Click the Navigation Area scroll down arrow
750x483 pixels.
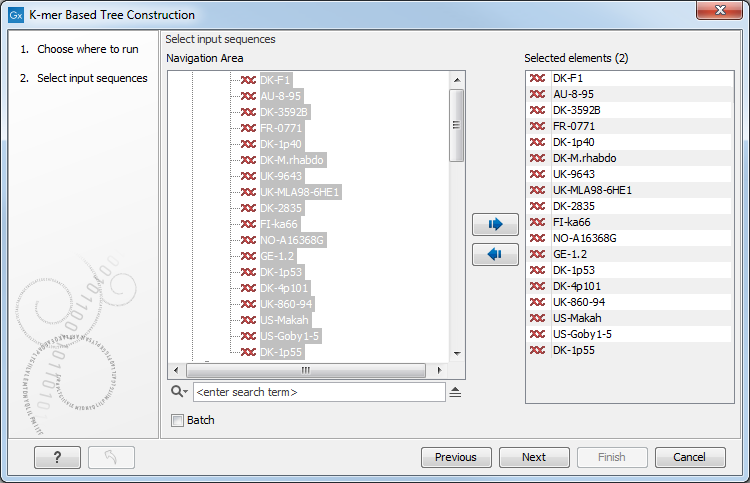(x=456, y=353)
